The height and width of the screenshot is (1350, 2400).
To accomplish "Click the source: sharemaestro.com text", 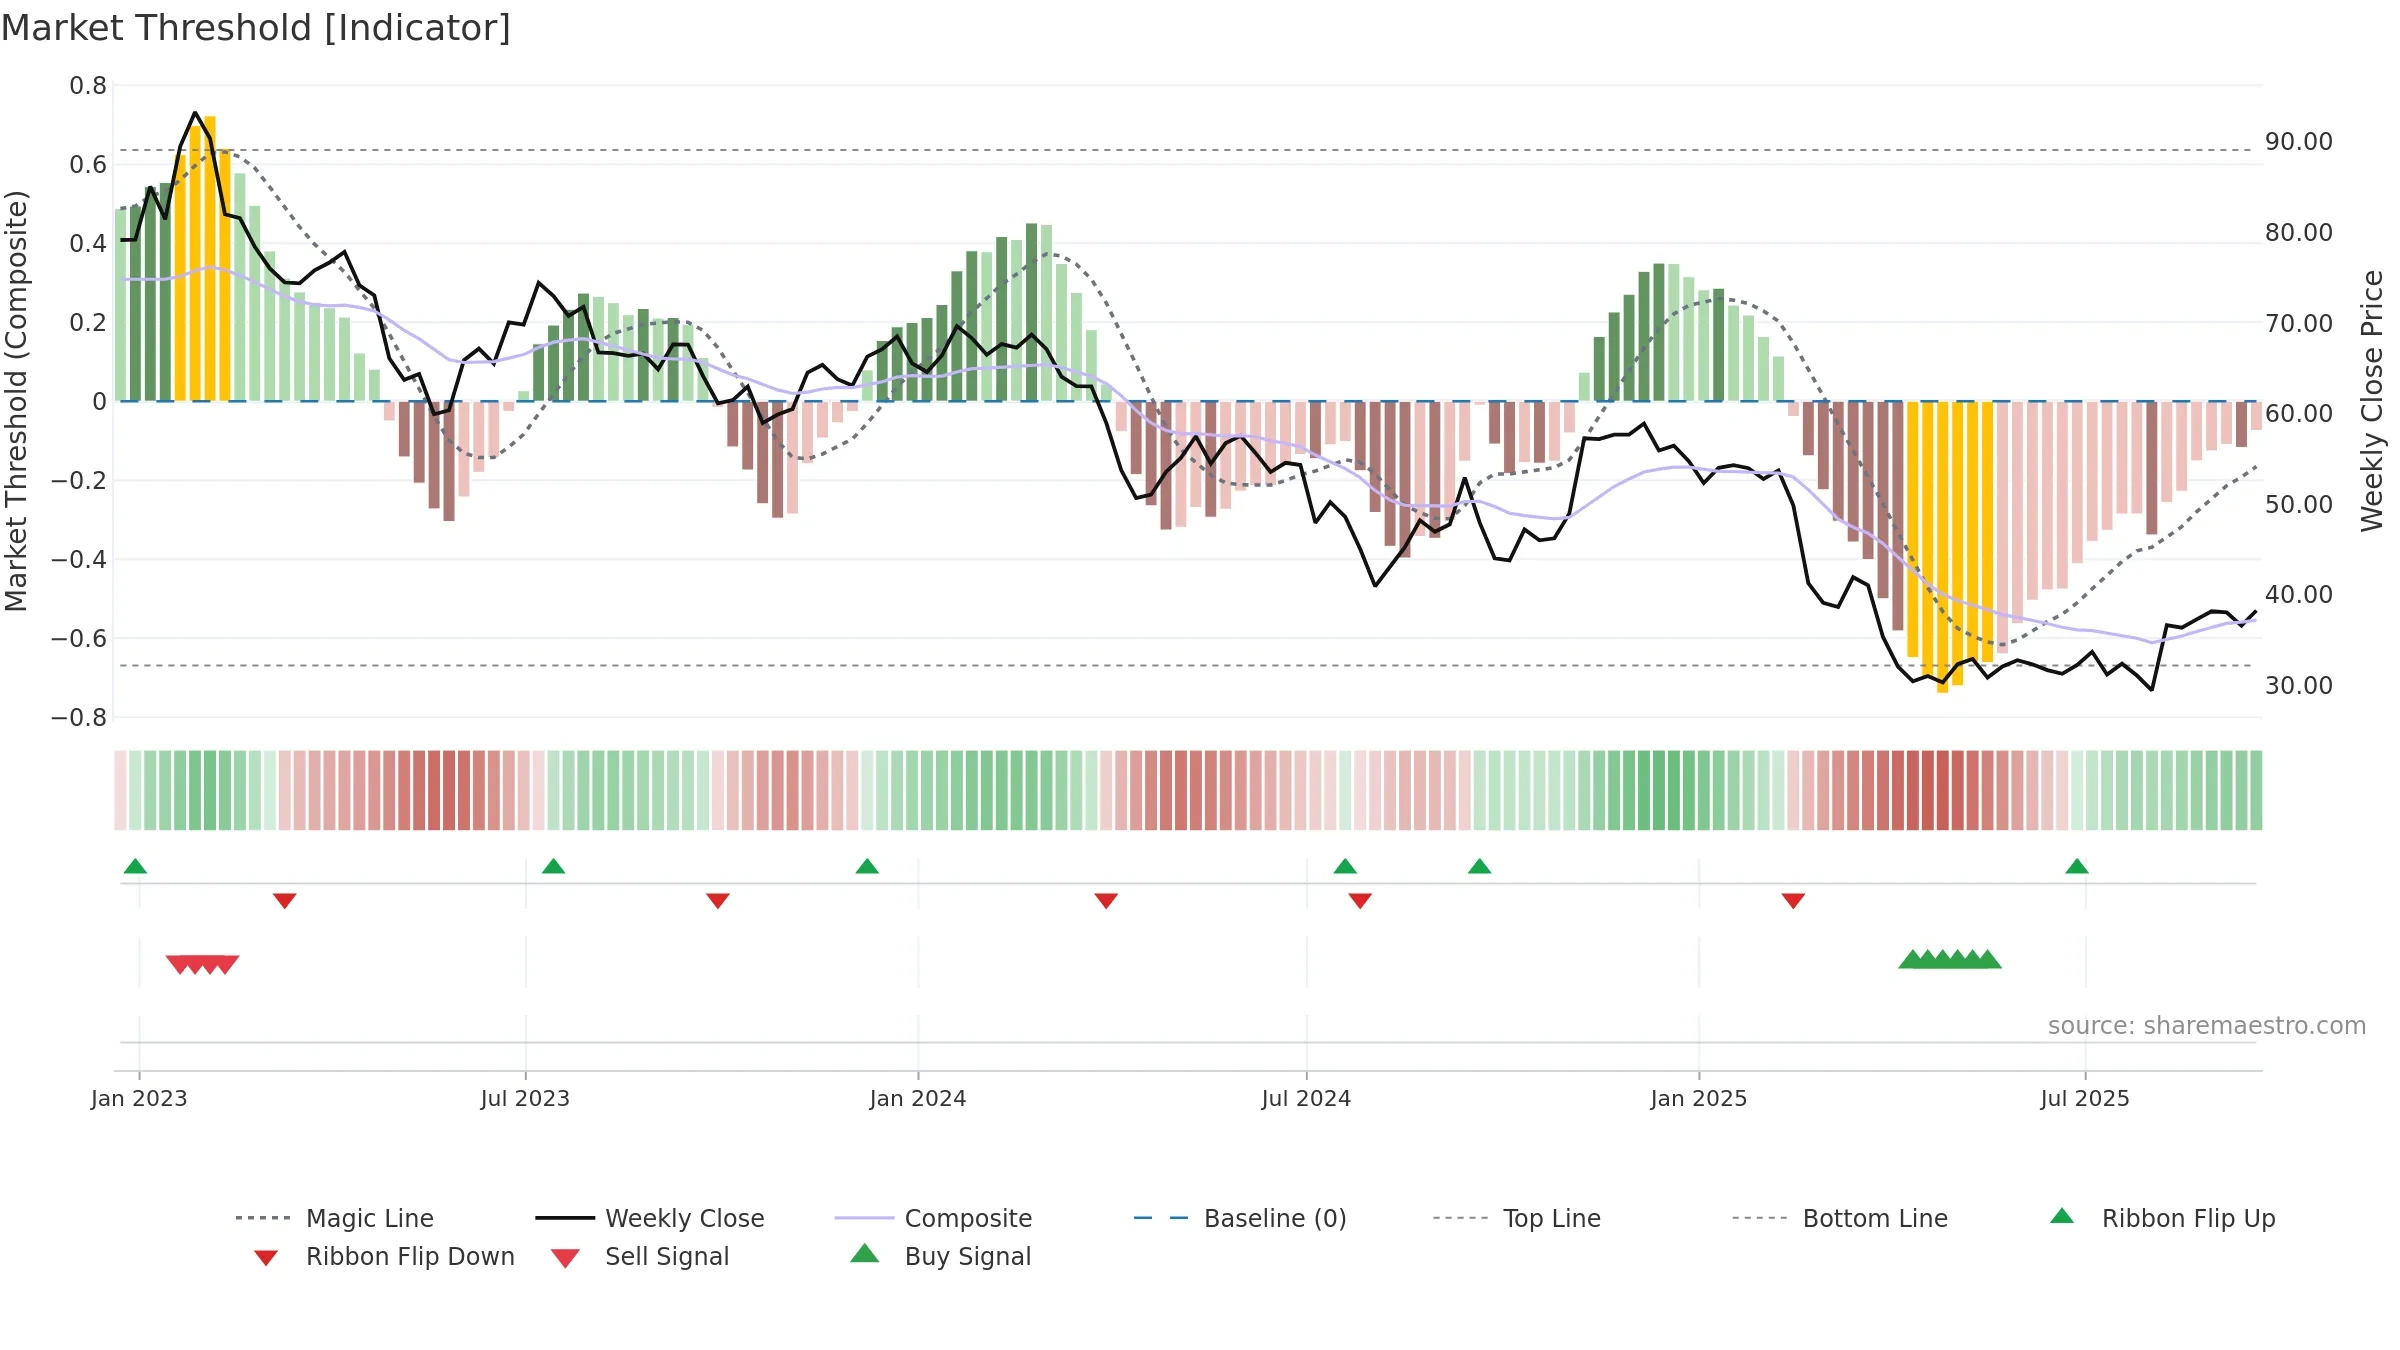I will click(2207, 1026).
